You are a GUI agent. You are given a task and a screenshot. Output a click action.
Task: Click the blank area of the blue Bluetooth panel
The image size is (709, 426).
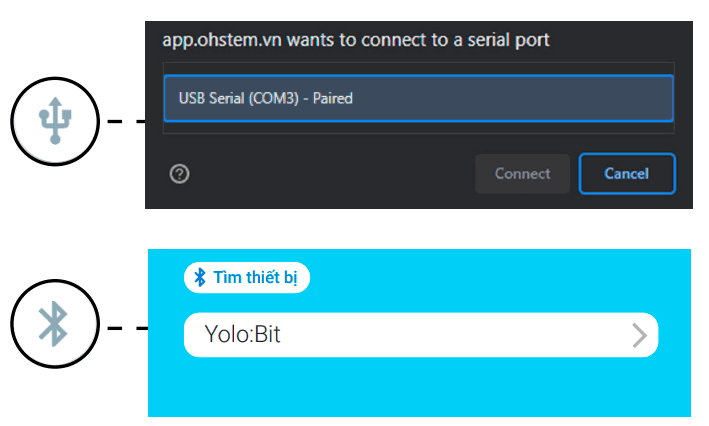pyautogui.click(x=420, y=388)
